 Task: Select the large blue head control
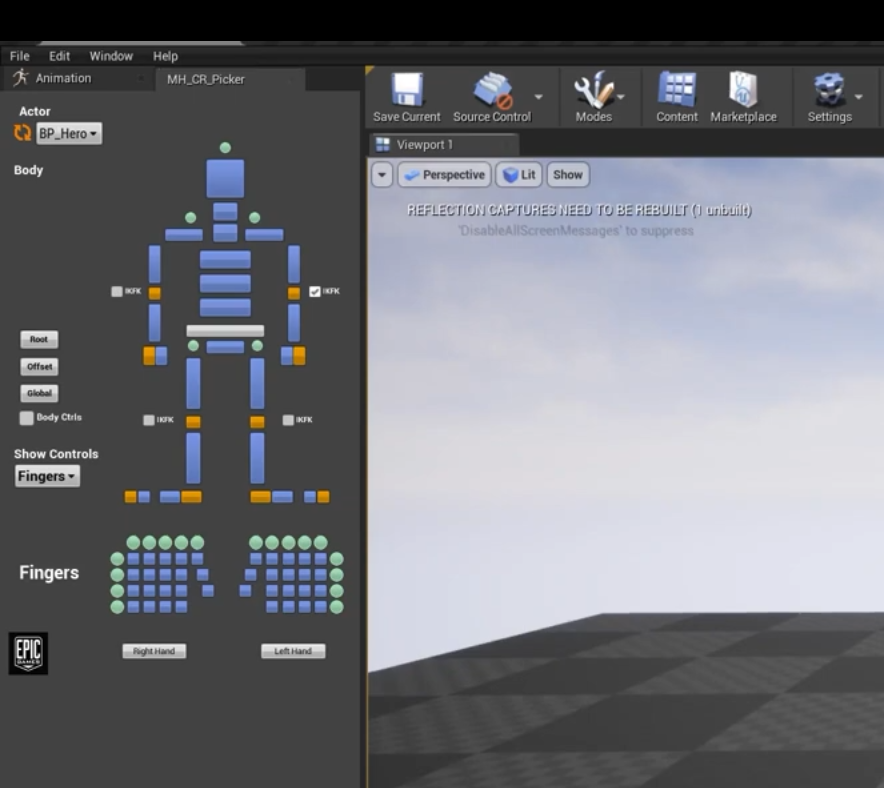coord(225,178)
